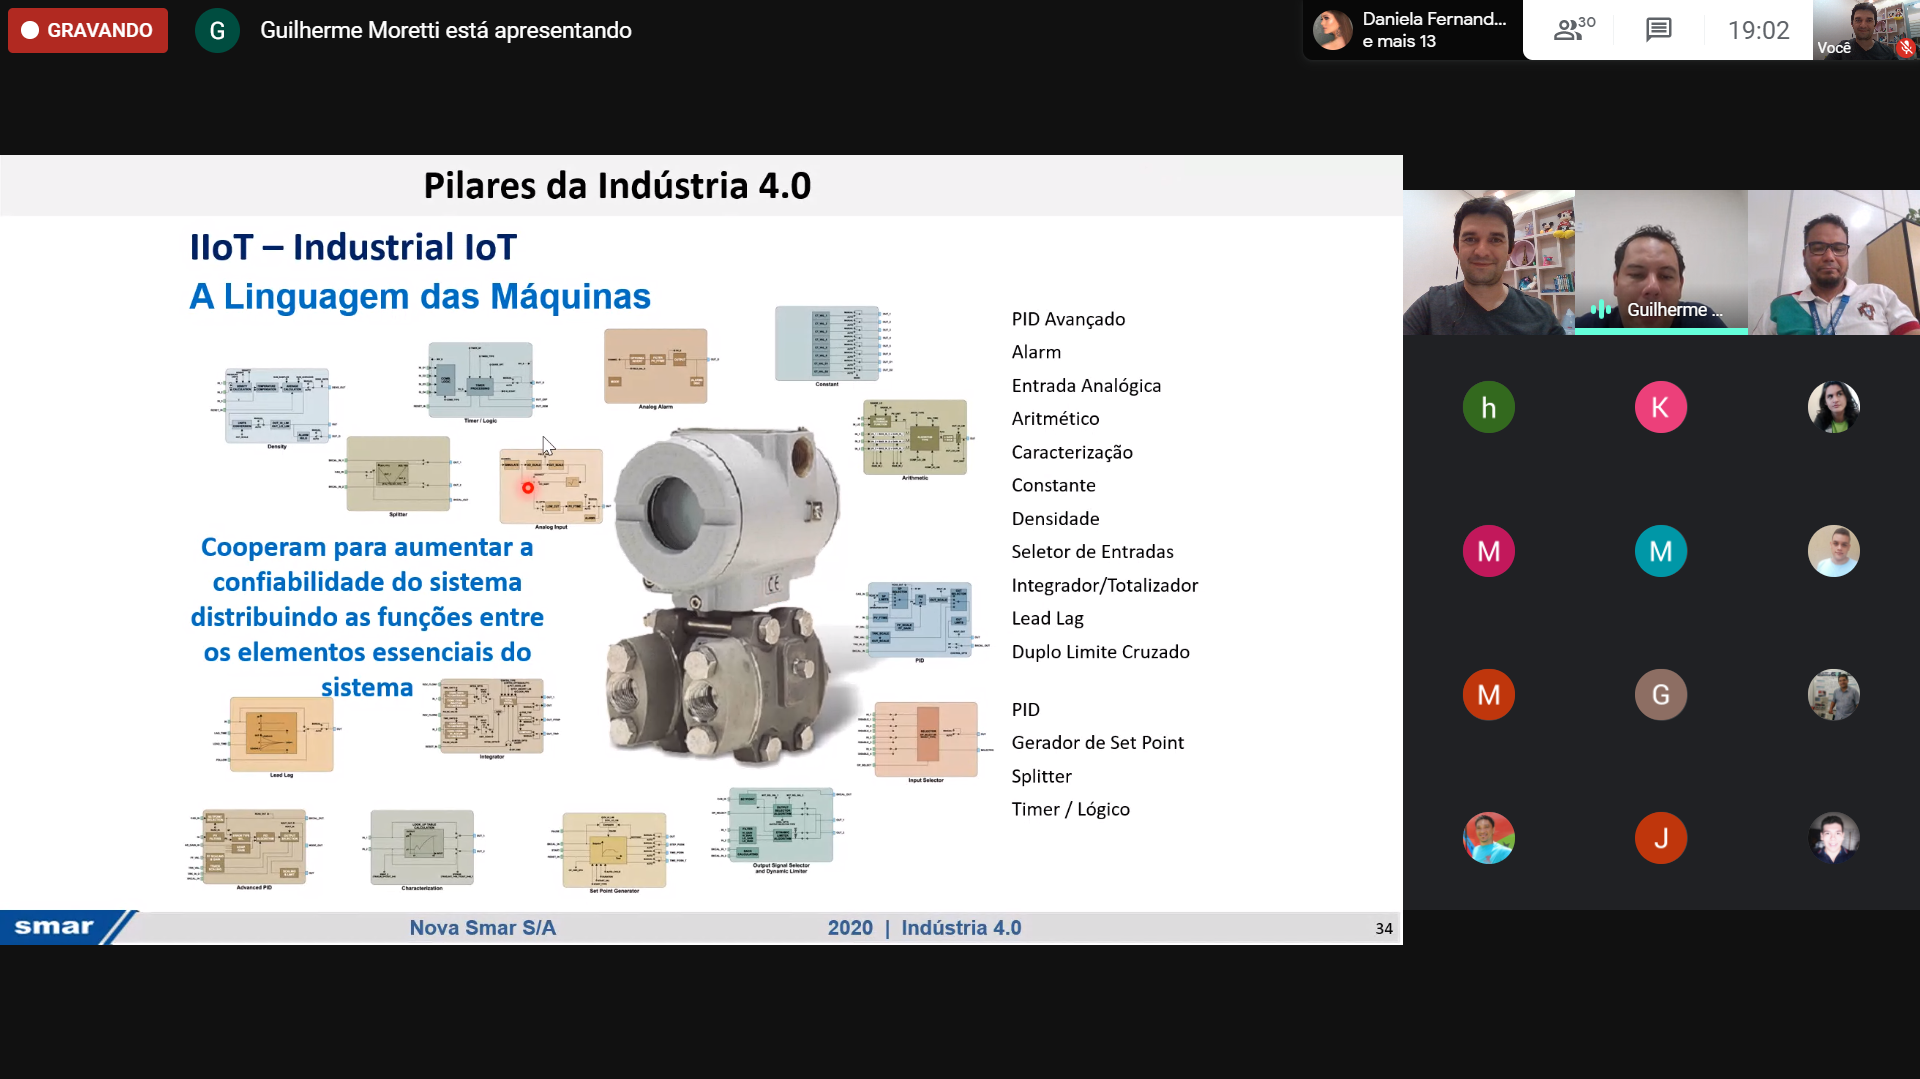
Task: Click the magenta 'M' participant avatar
Action: coord(1488,551)
